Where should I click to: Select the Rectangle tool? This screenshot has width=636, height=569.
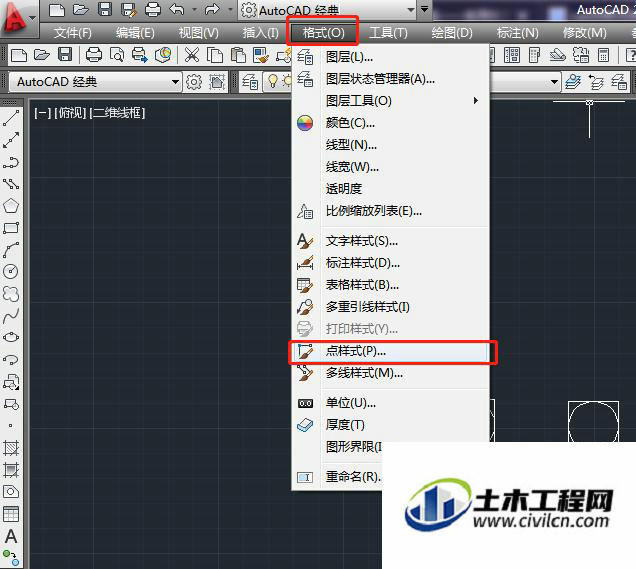(11, 228)
